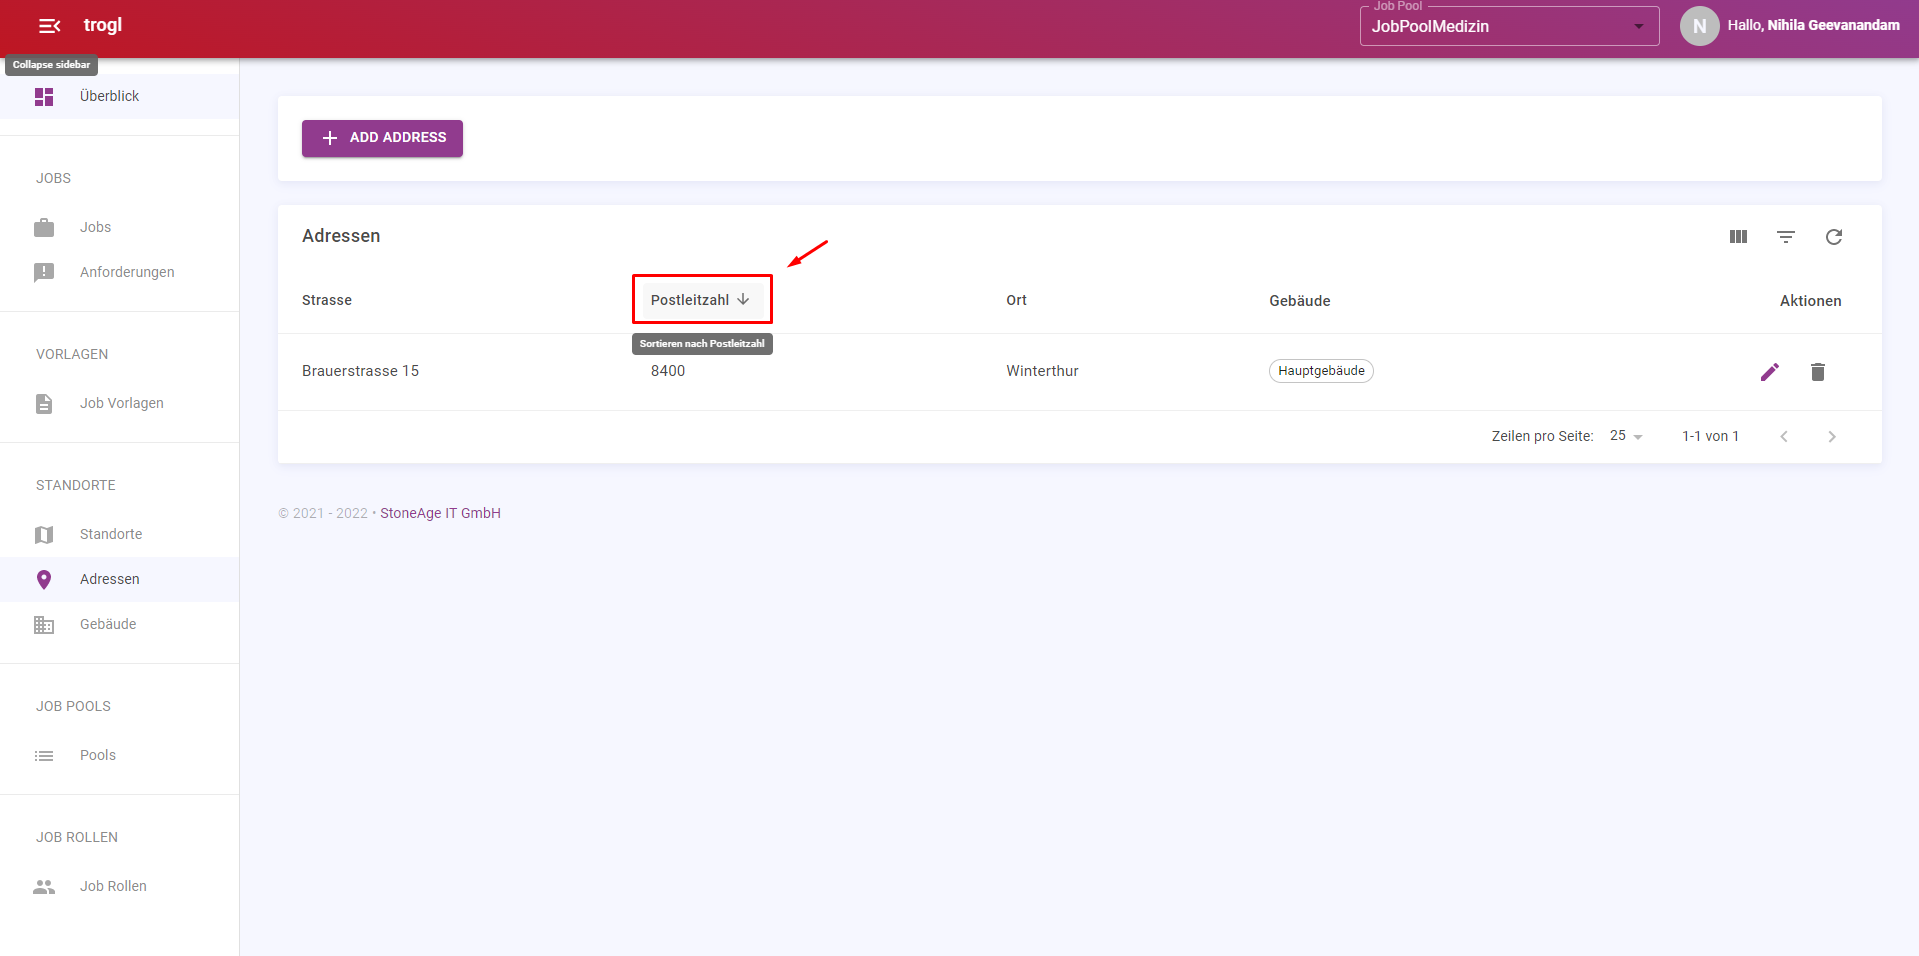Image resolution: width=1919 pixels, height=956 pixels.
Task: Click the Ort column header
Action: tap(1016, 300)
